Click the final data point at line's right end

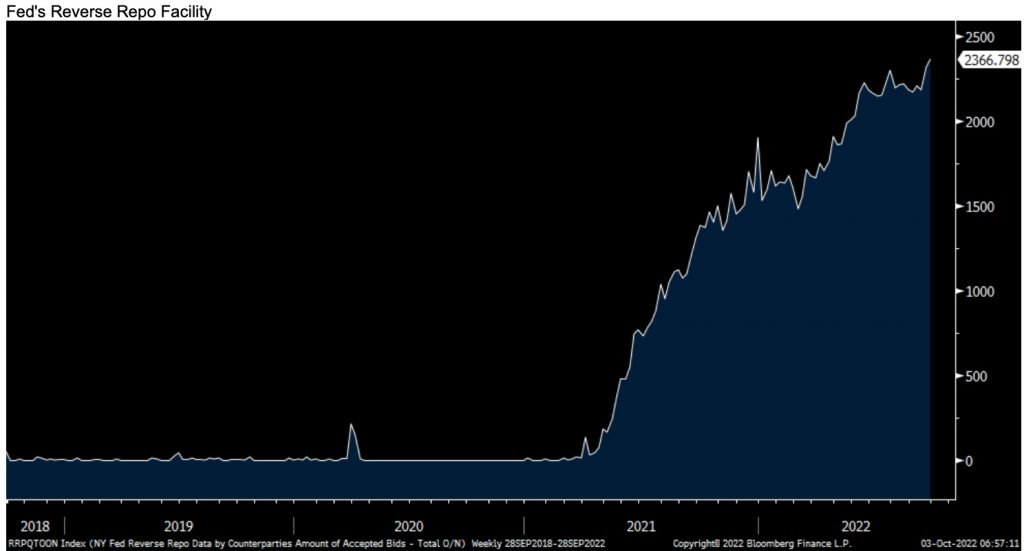click(x=930, y=60)
